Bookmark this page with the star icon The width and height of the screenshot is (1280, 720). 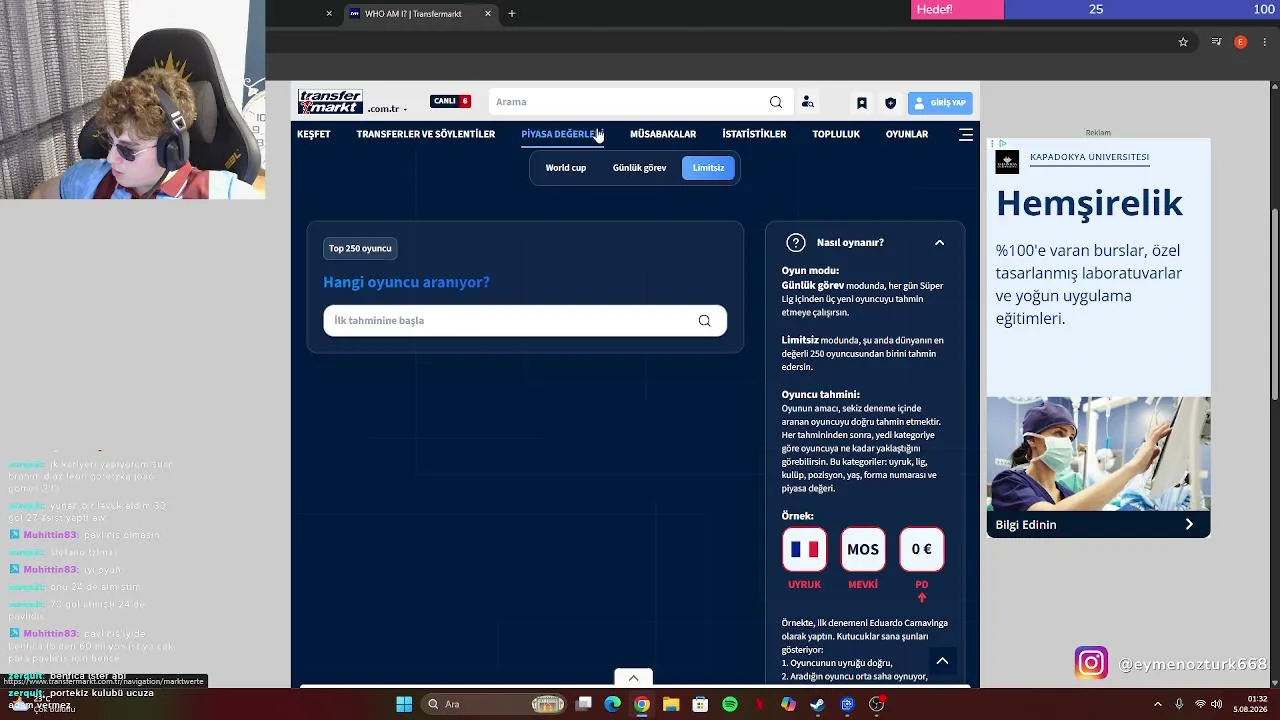[x=1183, y=42]
